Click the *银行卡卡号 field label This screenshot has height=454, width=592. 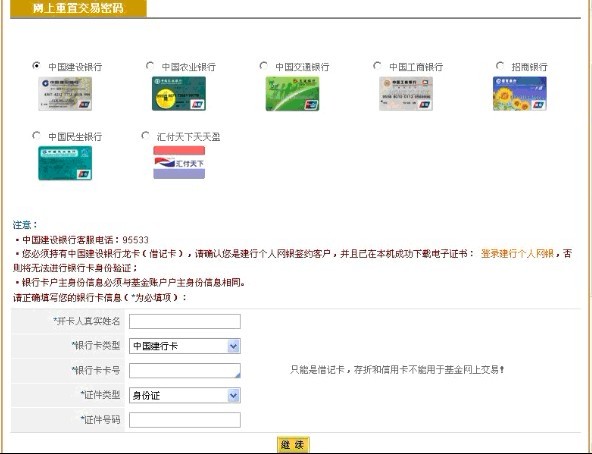click(96, 370)
